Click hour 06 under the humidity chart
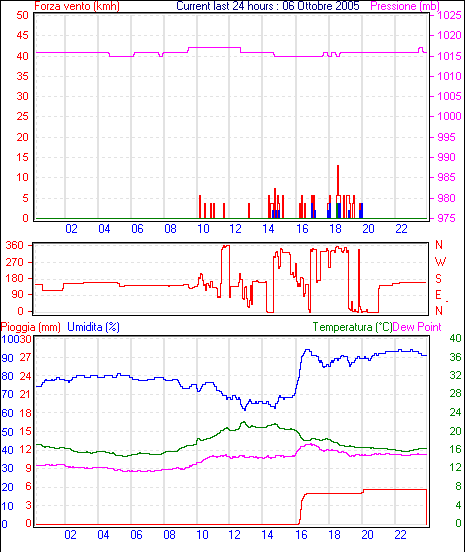This screenshot has width=466, height=552. [136, 535]
